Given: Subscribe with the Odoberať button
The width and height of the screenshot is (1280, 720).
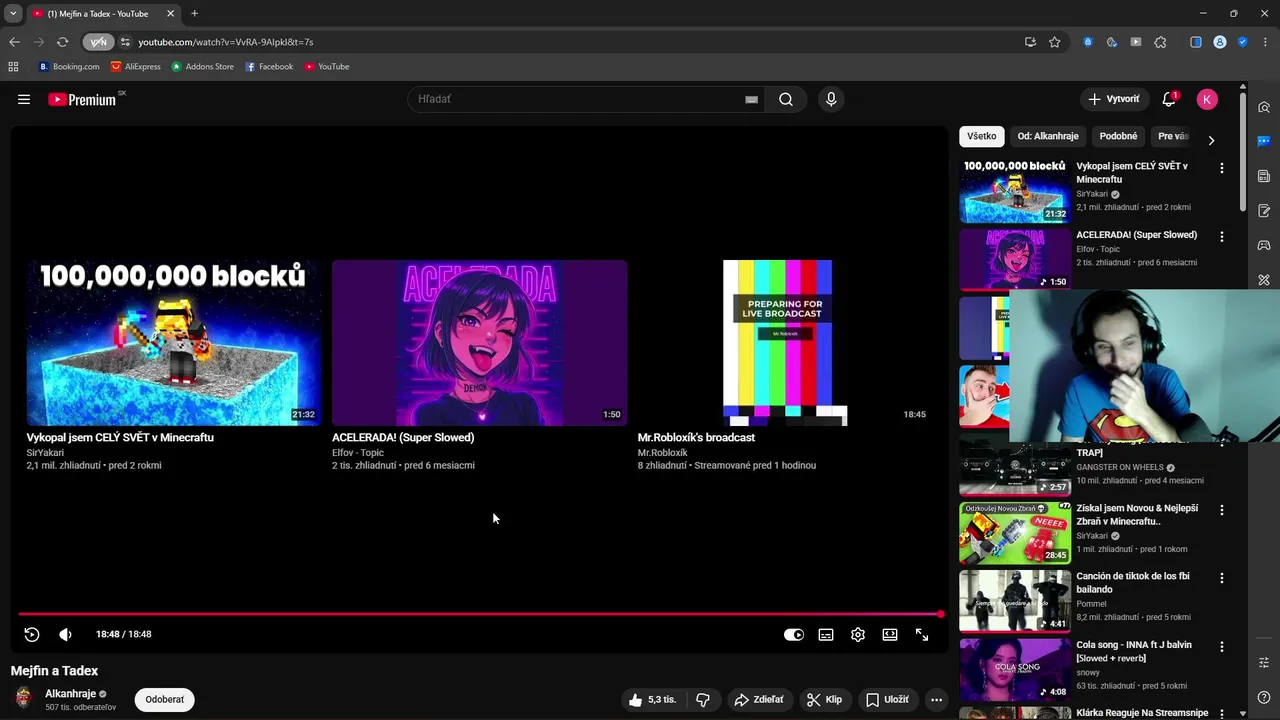Looking at the screenshot, I should click(165, 700).
